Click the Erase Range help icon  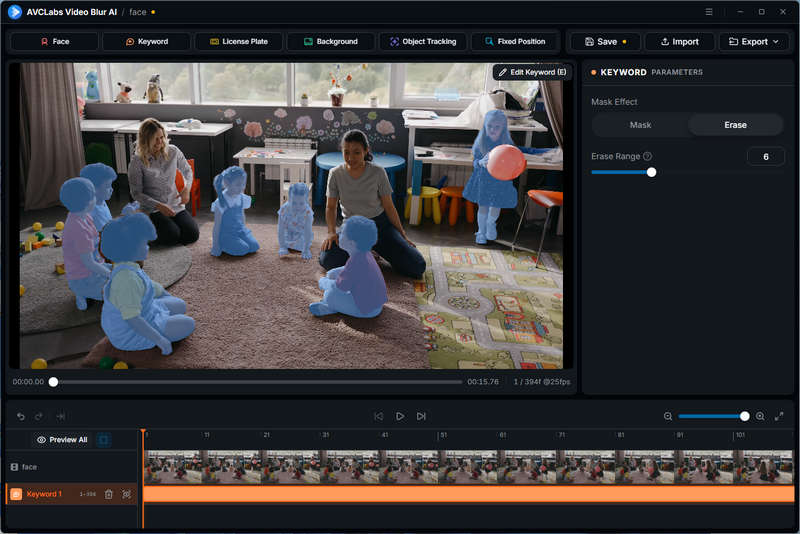tap(647, 156)
